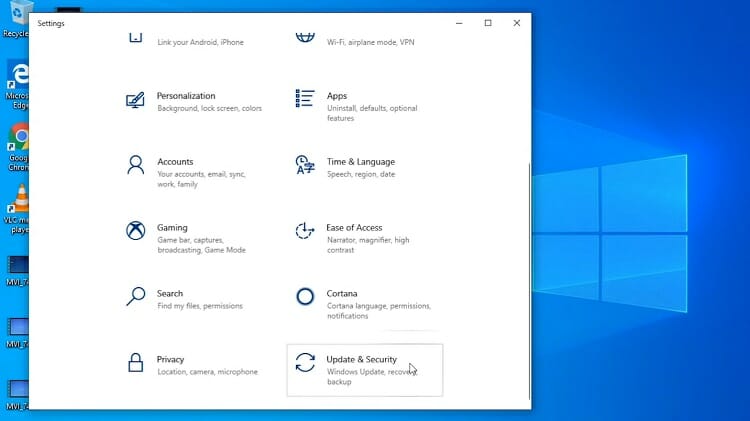Image resolution: width=750 pixels, height=421 pixels.
Task: Click 'Narrator, magnifier, high contrast' description
Action: pos(368,245)
